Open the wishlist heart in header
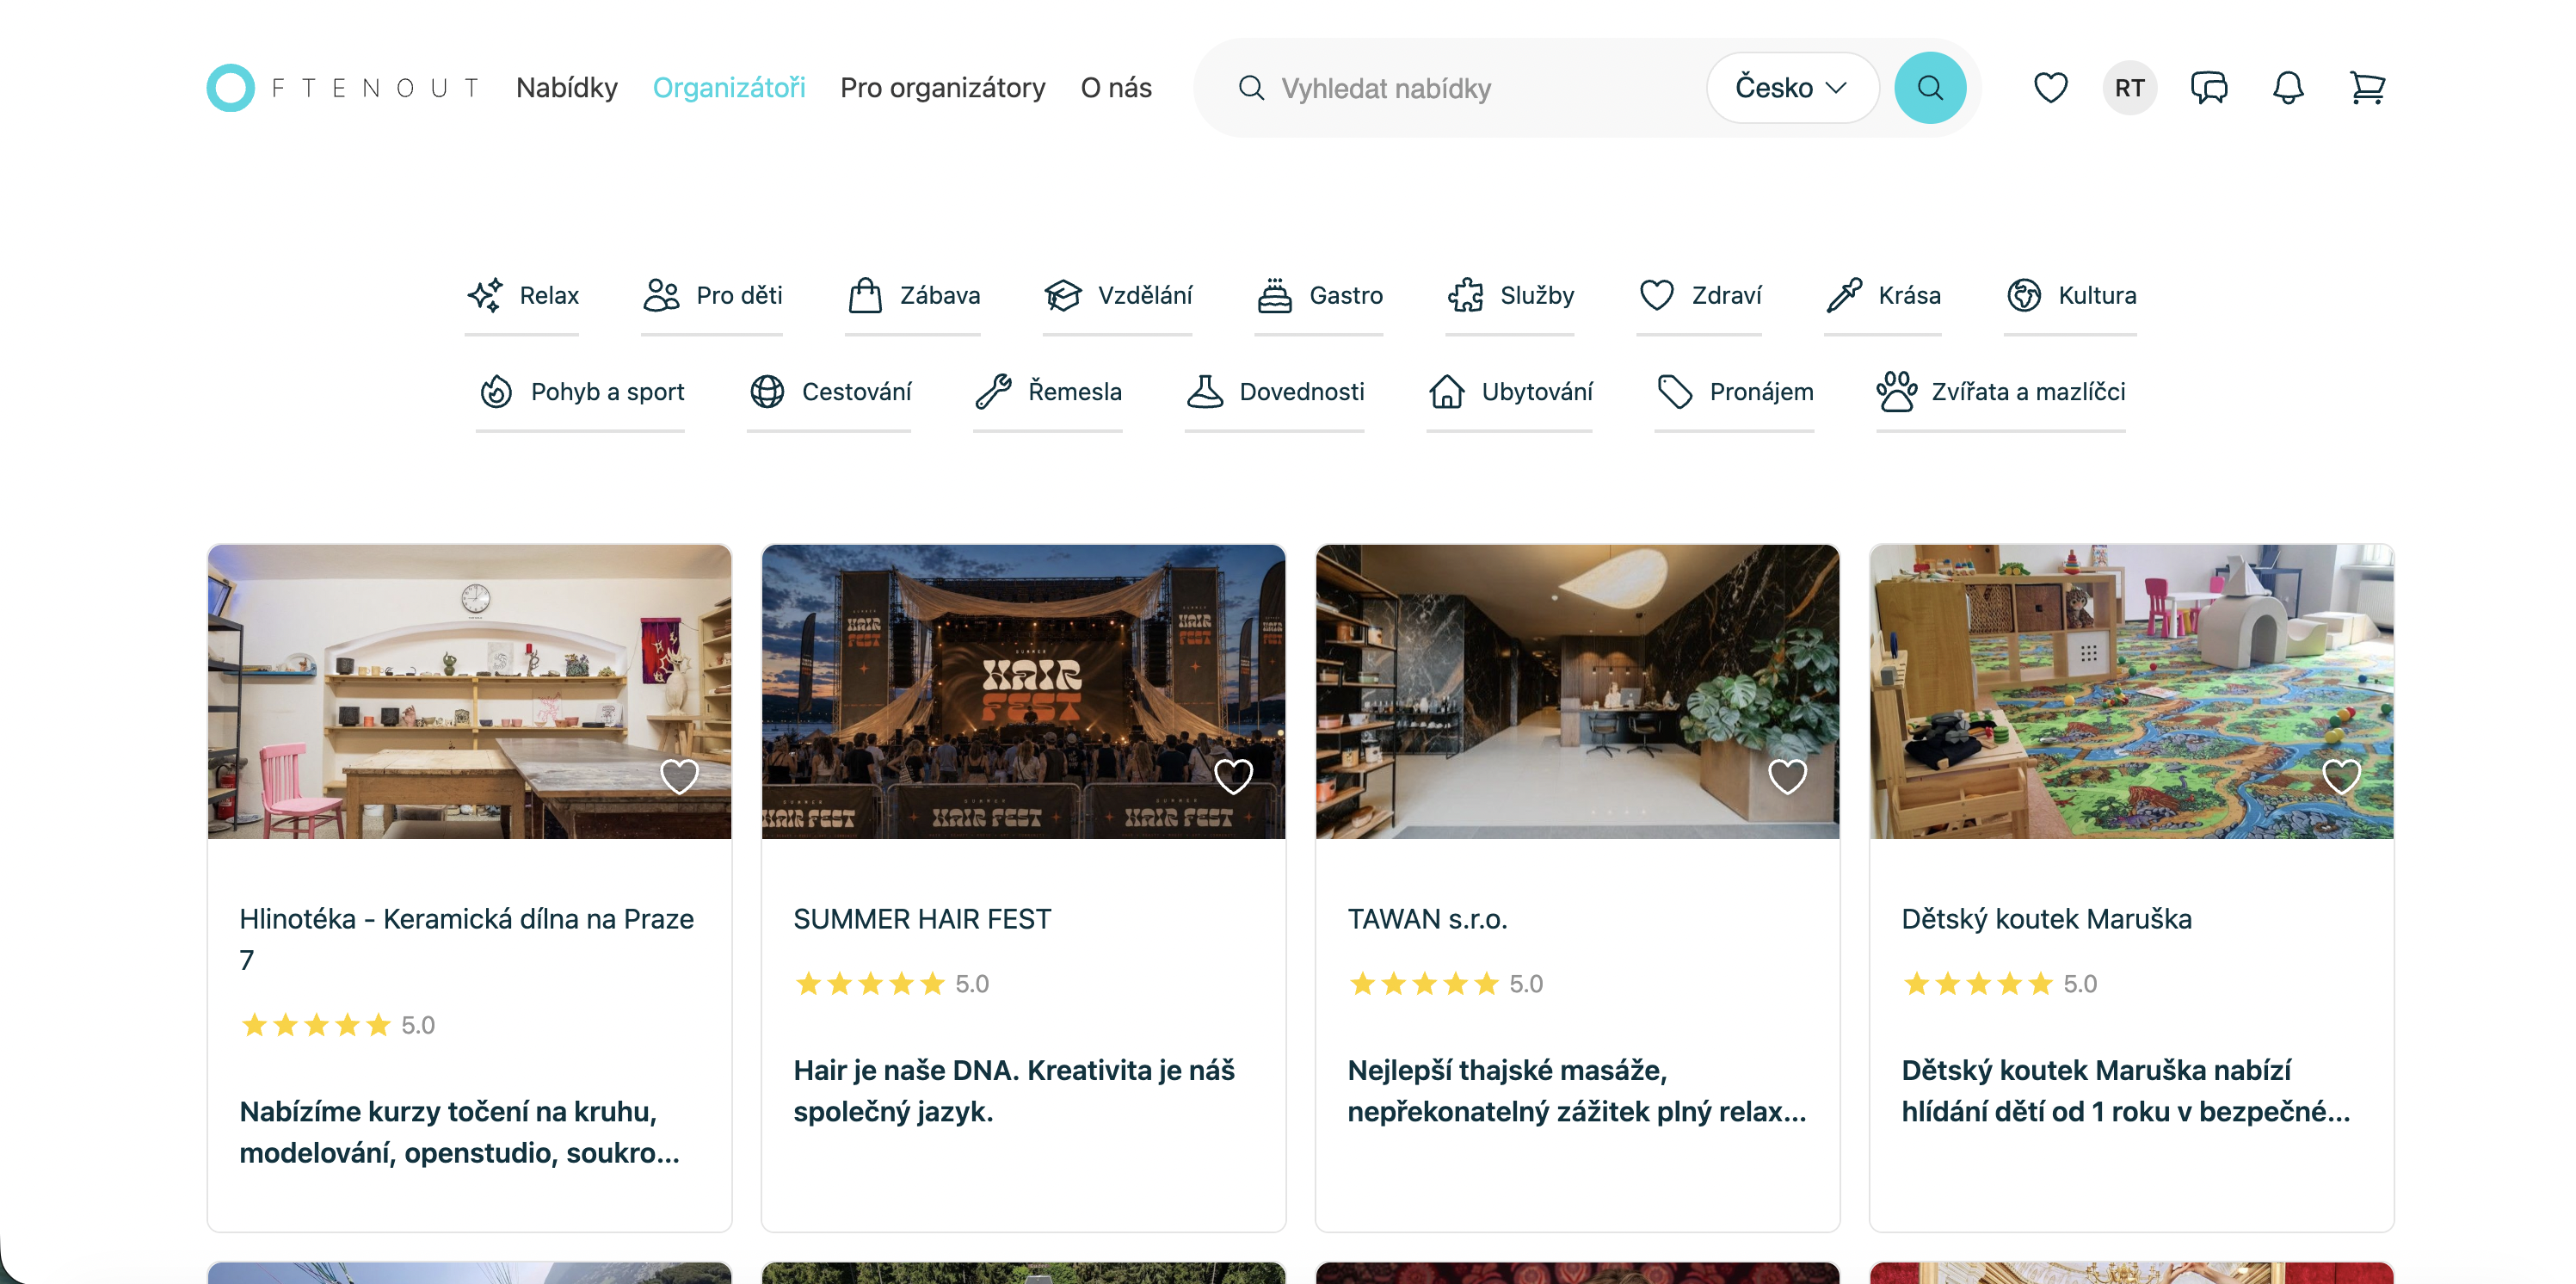This screenshot has width=2576, height=1284. [x=2050, y=88]
